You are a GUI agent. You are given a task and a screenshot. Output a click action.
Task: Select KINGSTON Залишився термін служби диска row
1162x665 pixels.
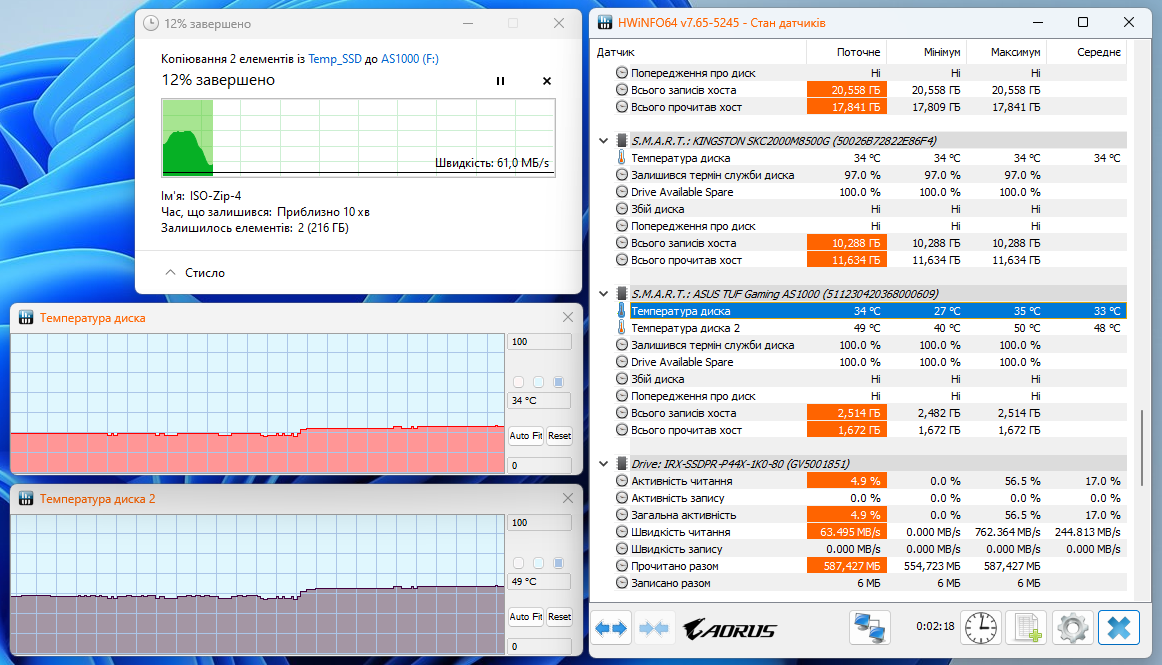pyautogui.click(x=871, y=175)
